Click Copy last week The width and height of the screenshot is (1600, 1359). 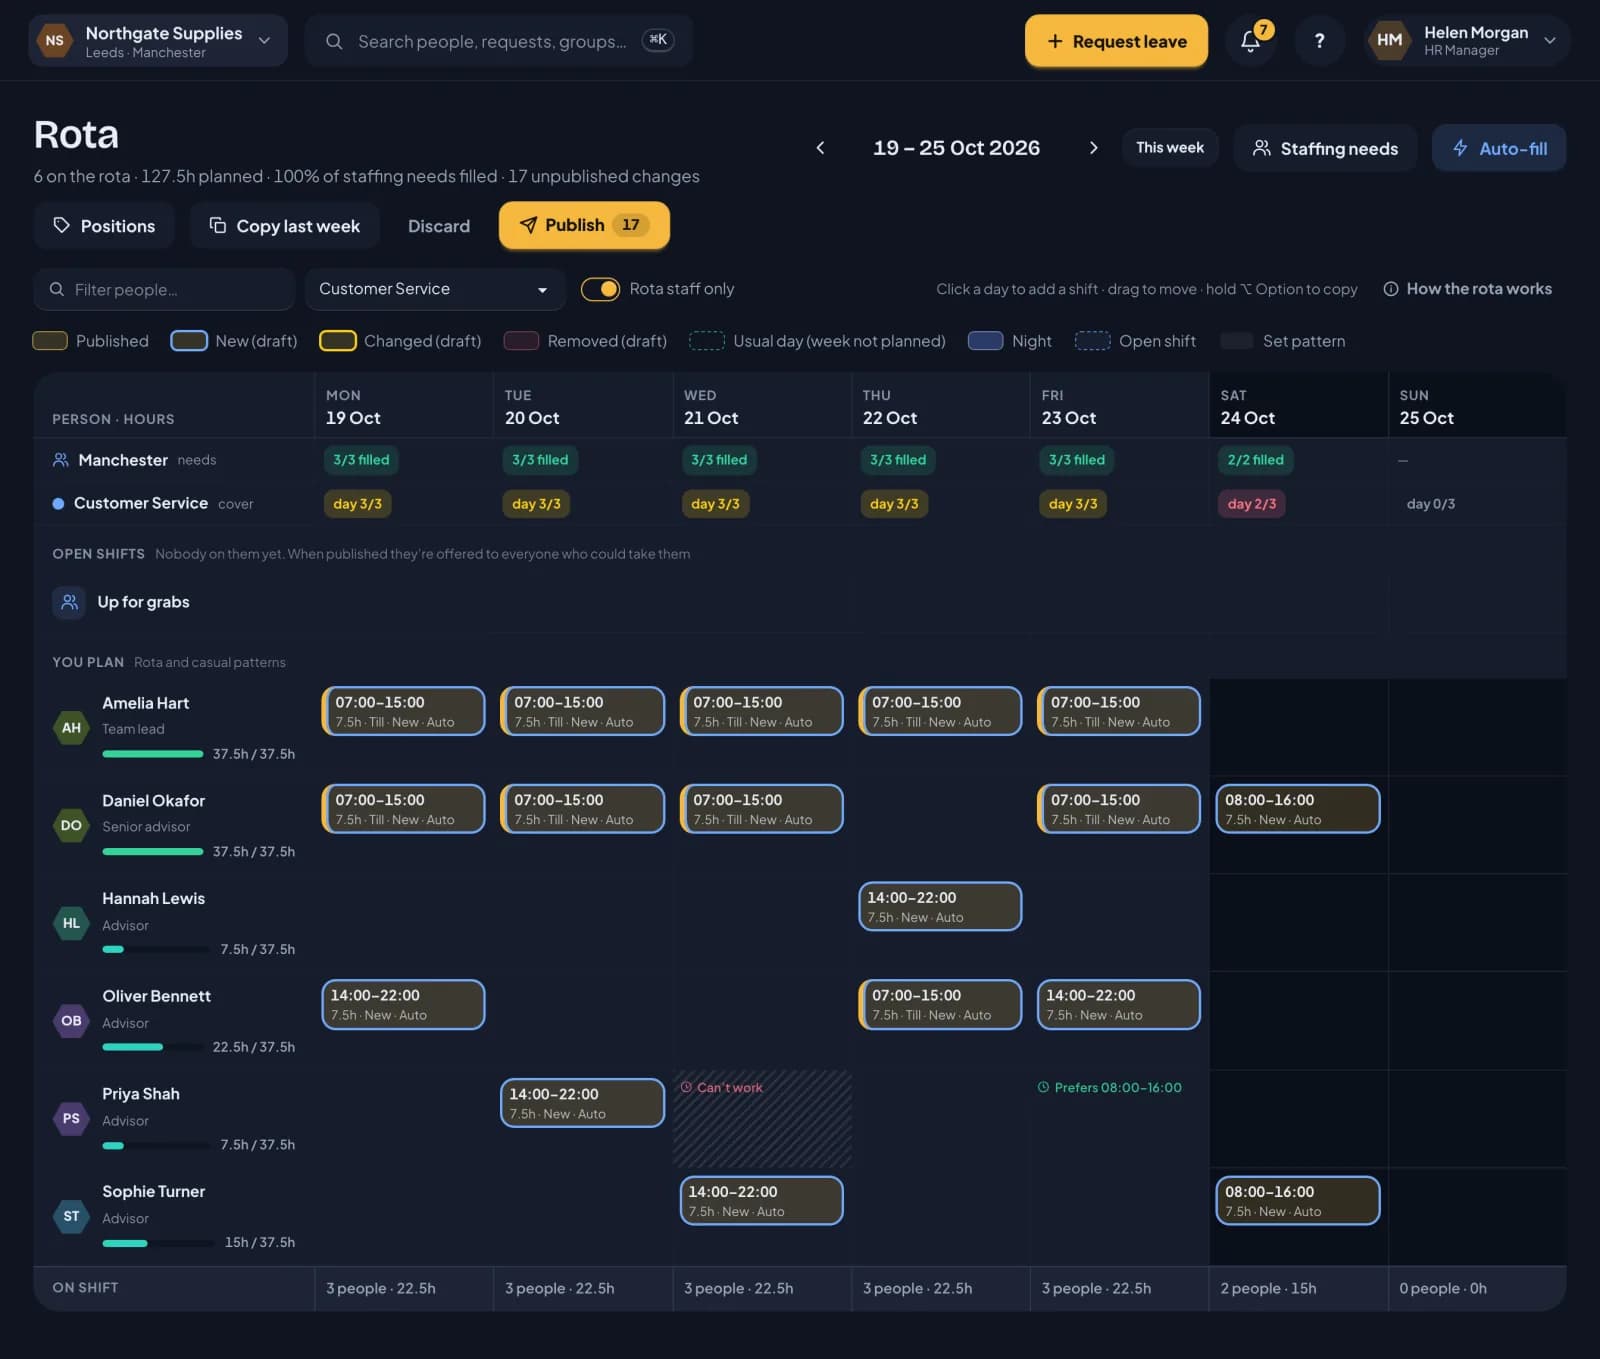click(285, 226)
